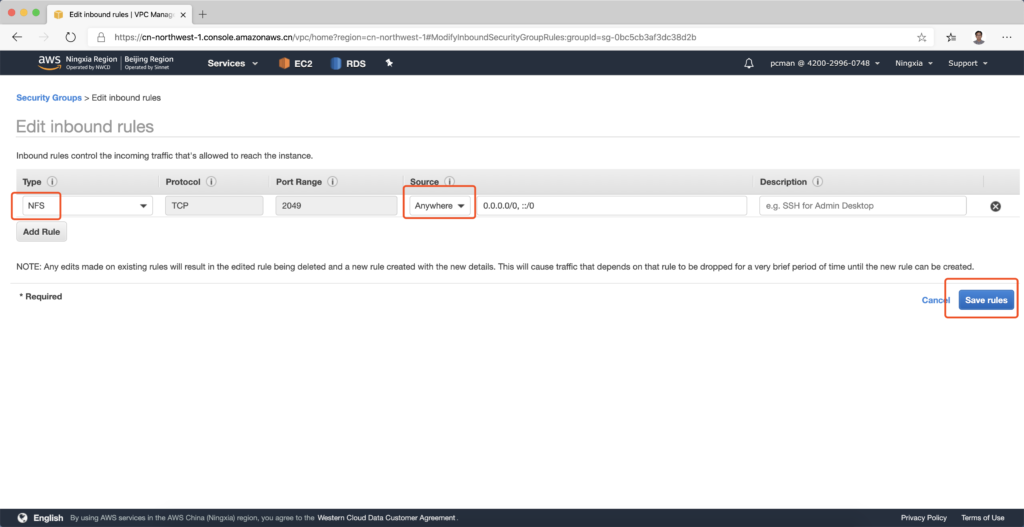1024x527 pixels.
Task: Click the notifications bell icon
Action: pyautogui.click(x=749, y=63)
